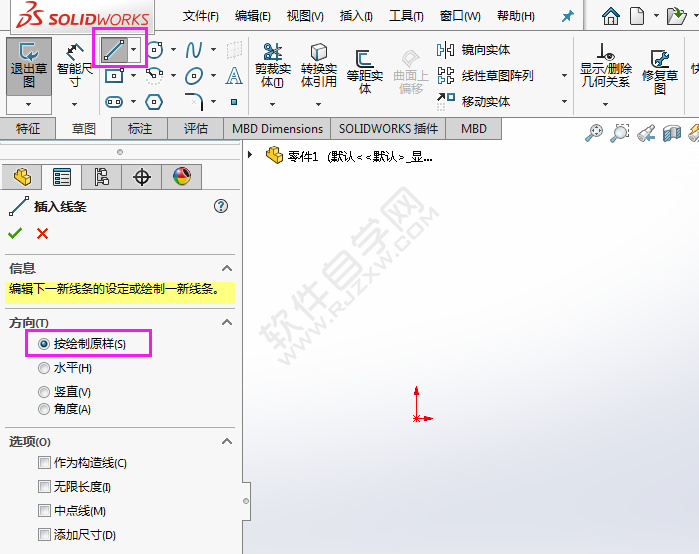This screenshot has width=699, height=554.
Task: Confirm line with green checkmark
Action: (15, 233)
